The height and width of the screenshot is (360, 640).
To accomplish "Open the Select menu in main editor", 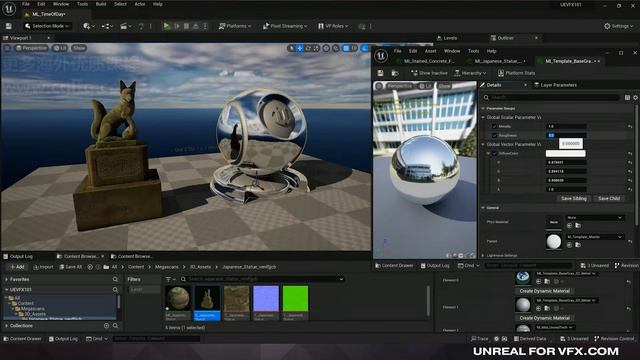I will [x=120, y=4].
